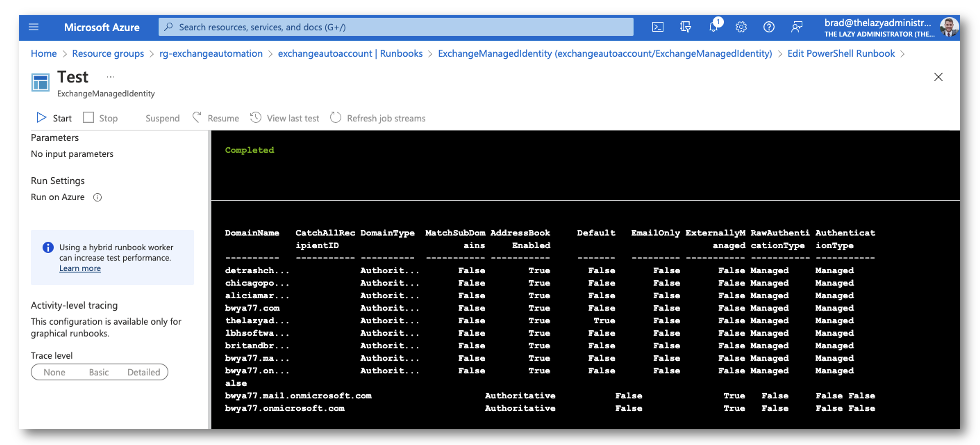Image resolution: width=980 pixels, height=445 pixels.
Task: Open the Help question mark icon
Action: pyautogui.click(x=769, y=27)
